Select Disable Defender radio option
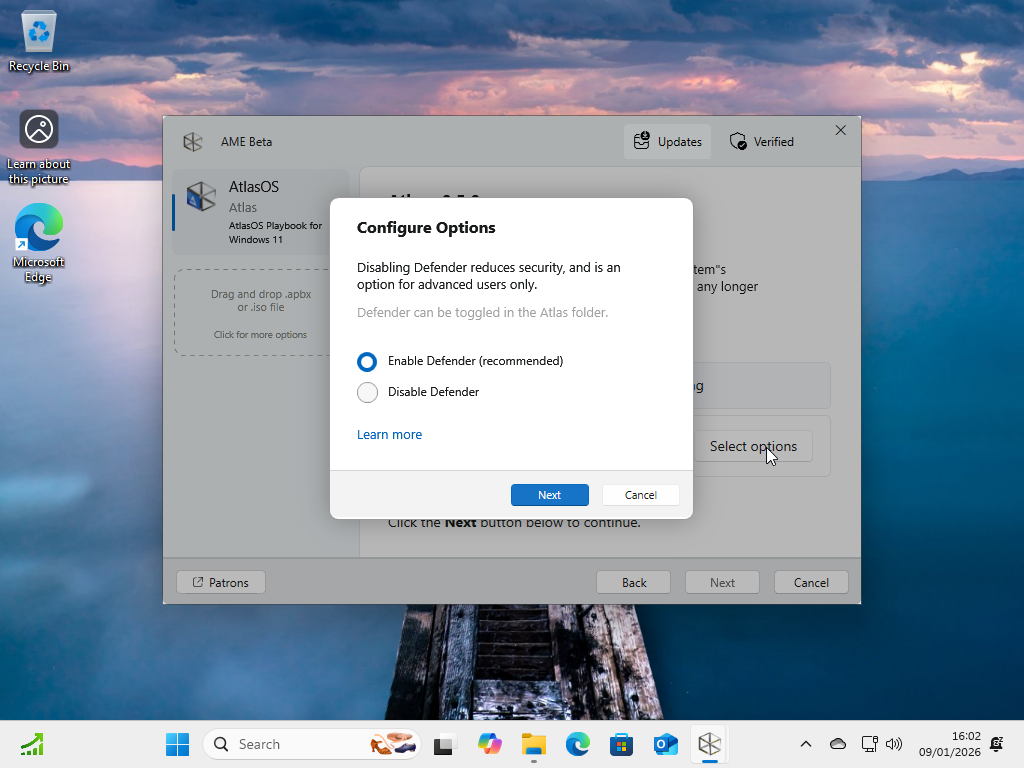The height and width of the screenshot is (768, 1024). pyautogui.click(x=367, y=392)
